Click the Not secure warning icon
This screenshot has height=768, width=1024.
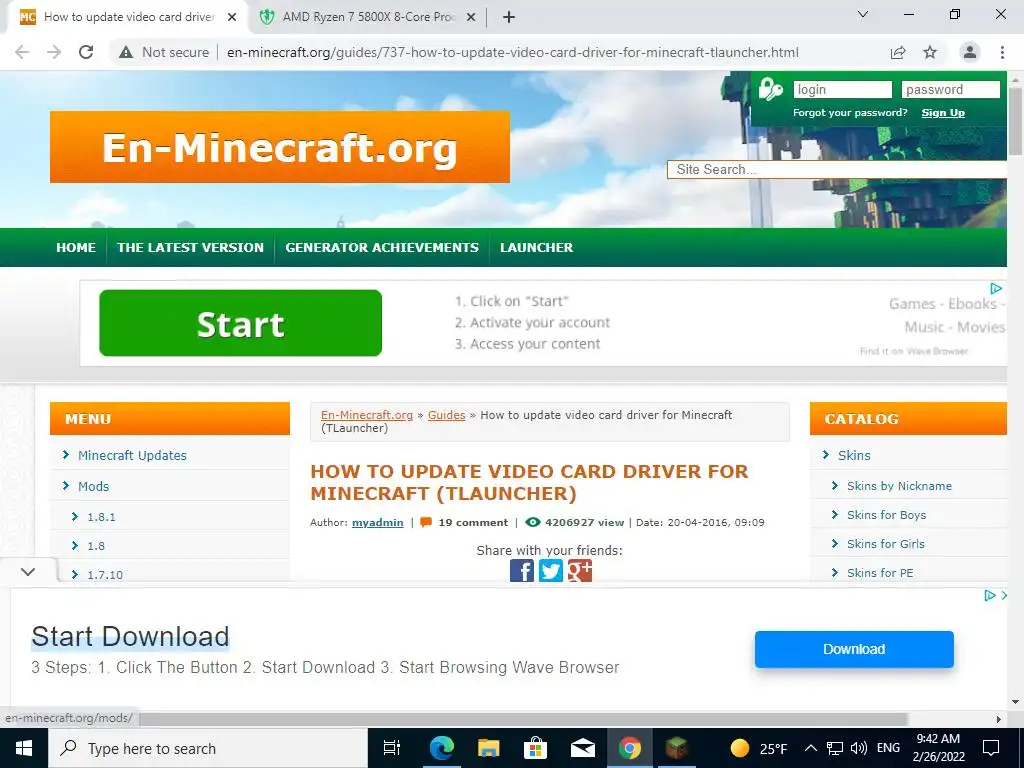[x=126, y=52]
